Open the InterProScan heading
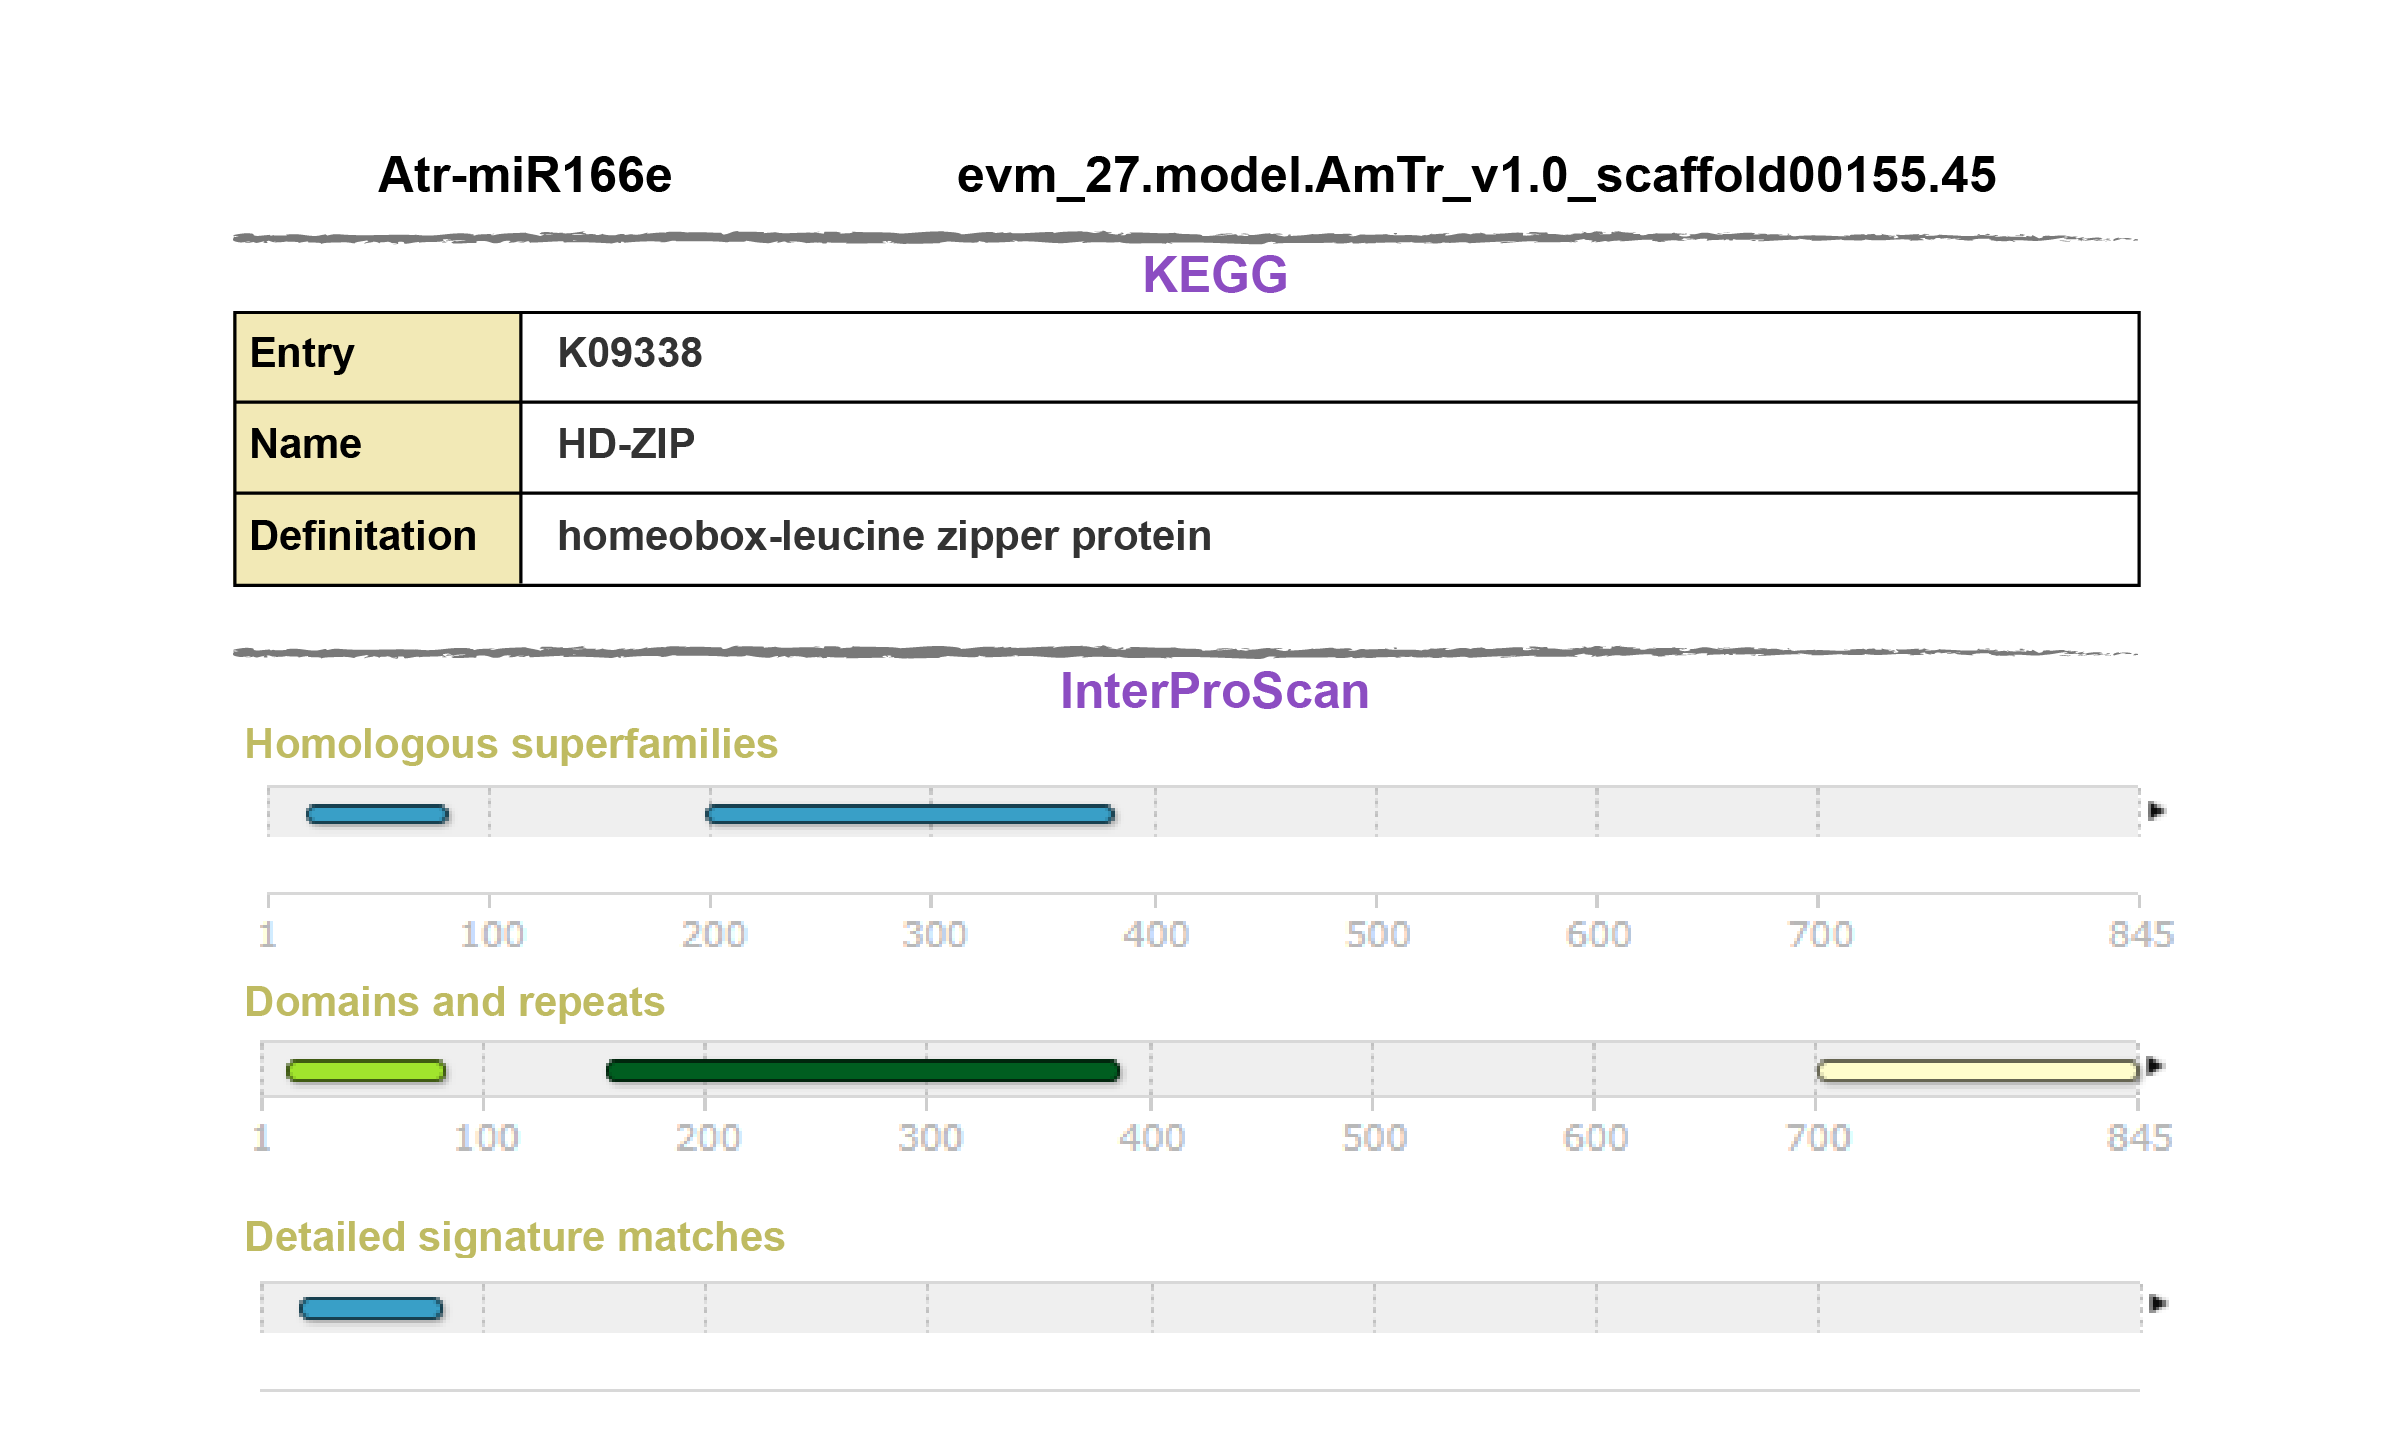Screen dimensions: 2396x1438 pos(1214,691)
